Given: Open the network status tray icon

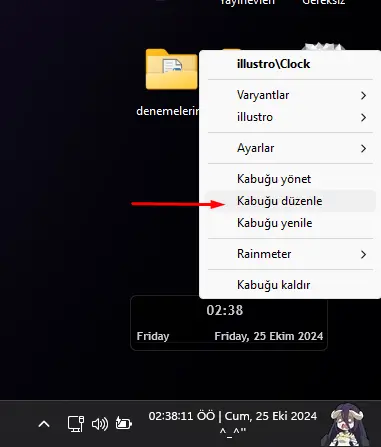Looking at the screenshot, I should [x=76, y=424].
